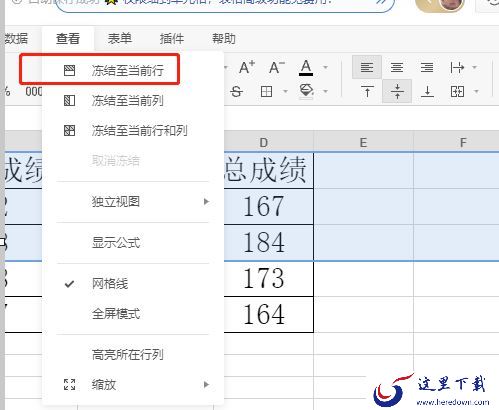
Task: Align text left in toolbar
Action: click(x=367, y=67)
